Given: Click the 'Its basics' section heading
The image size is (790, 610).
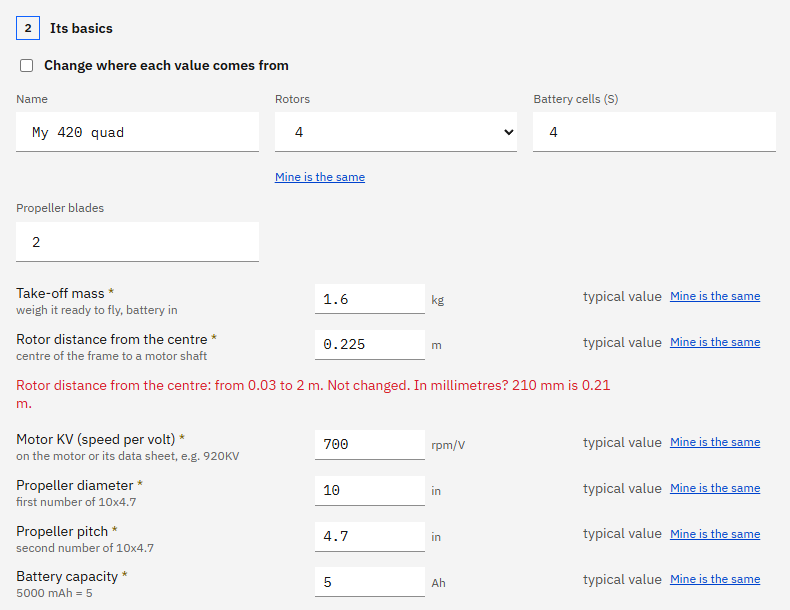Looking at the screenshot, I should tap(81, 28).
